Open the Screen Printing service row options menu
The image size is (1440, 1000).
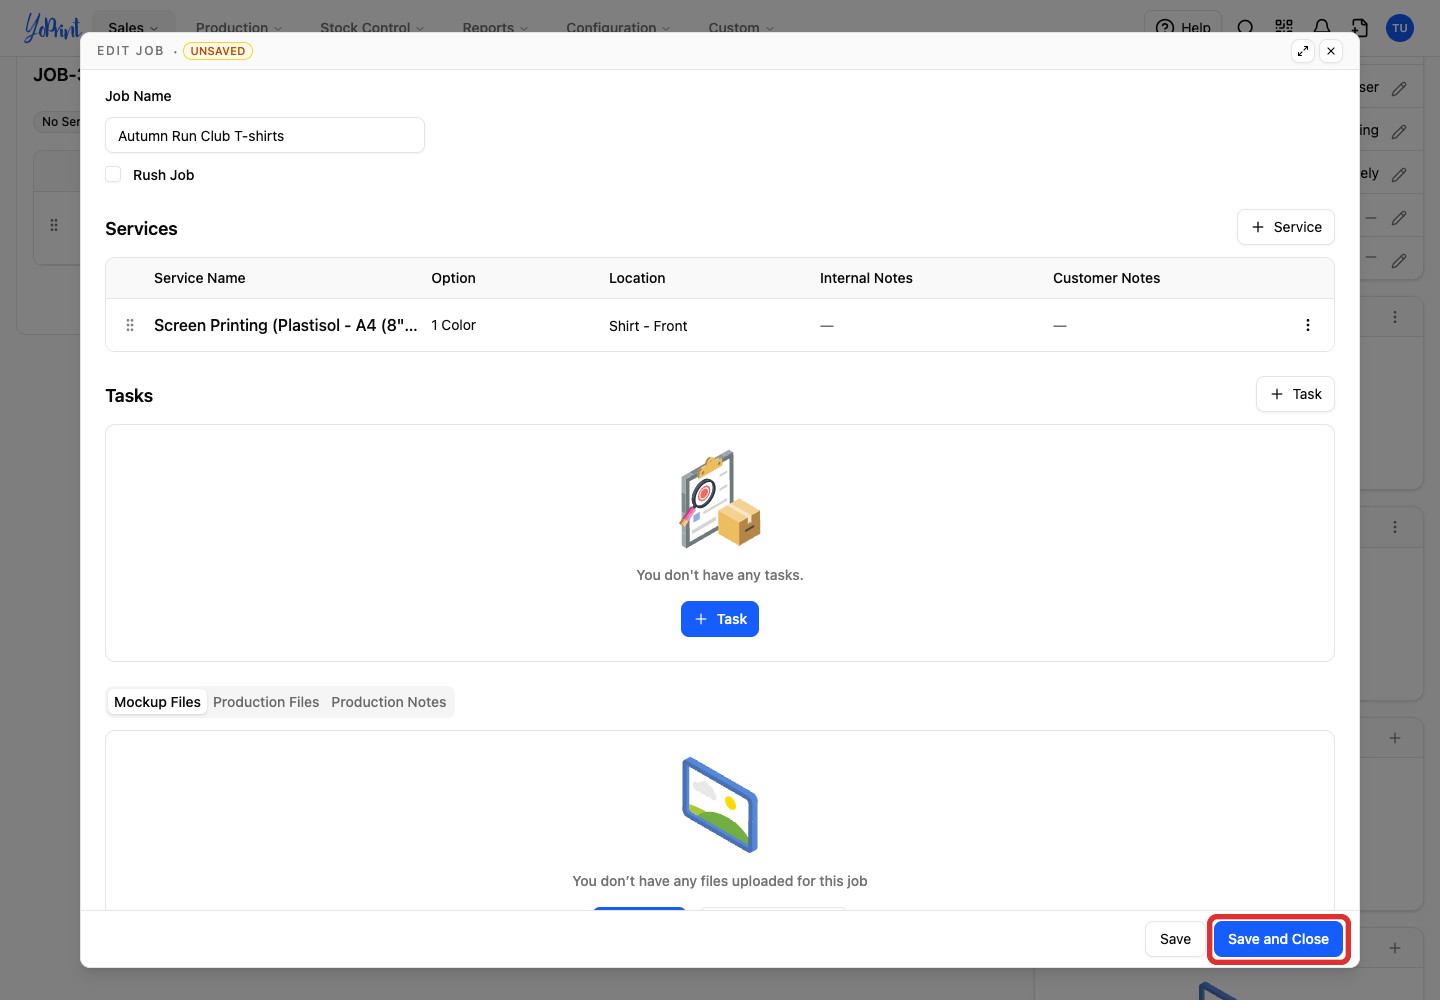1308,325
